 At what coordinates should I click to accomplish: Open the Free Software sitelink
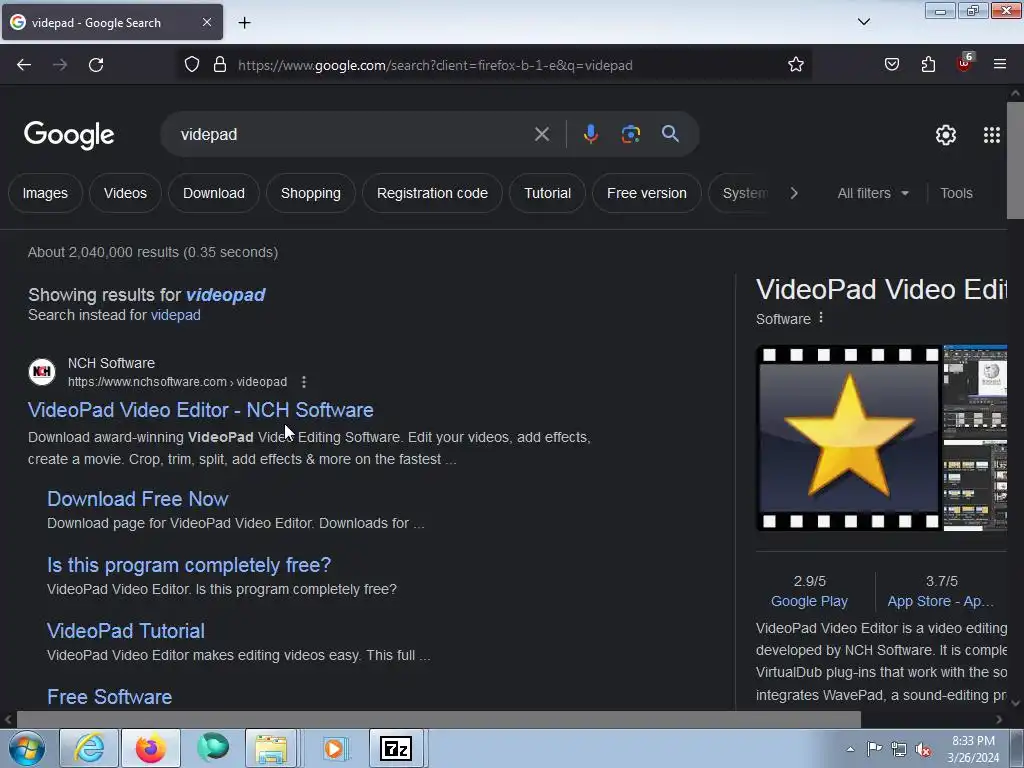[110, 697]
